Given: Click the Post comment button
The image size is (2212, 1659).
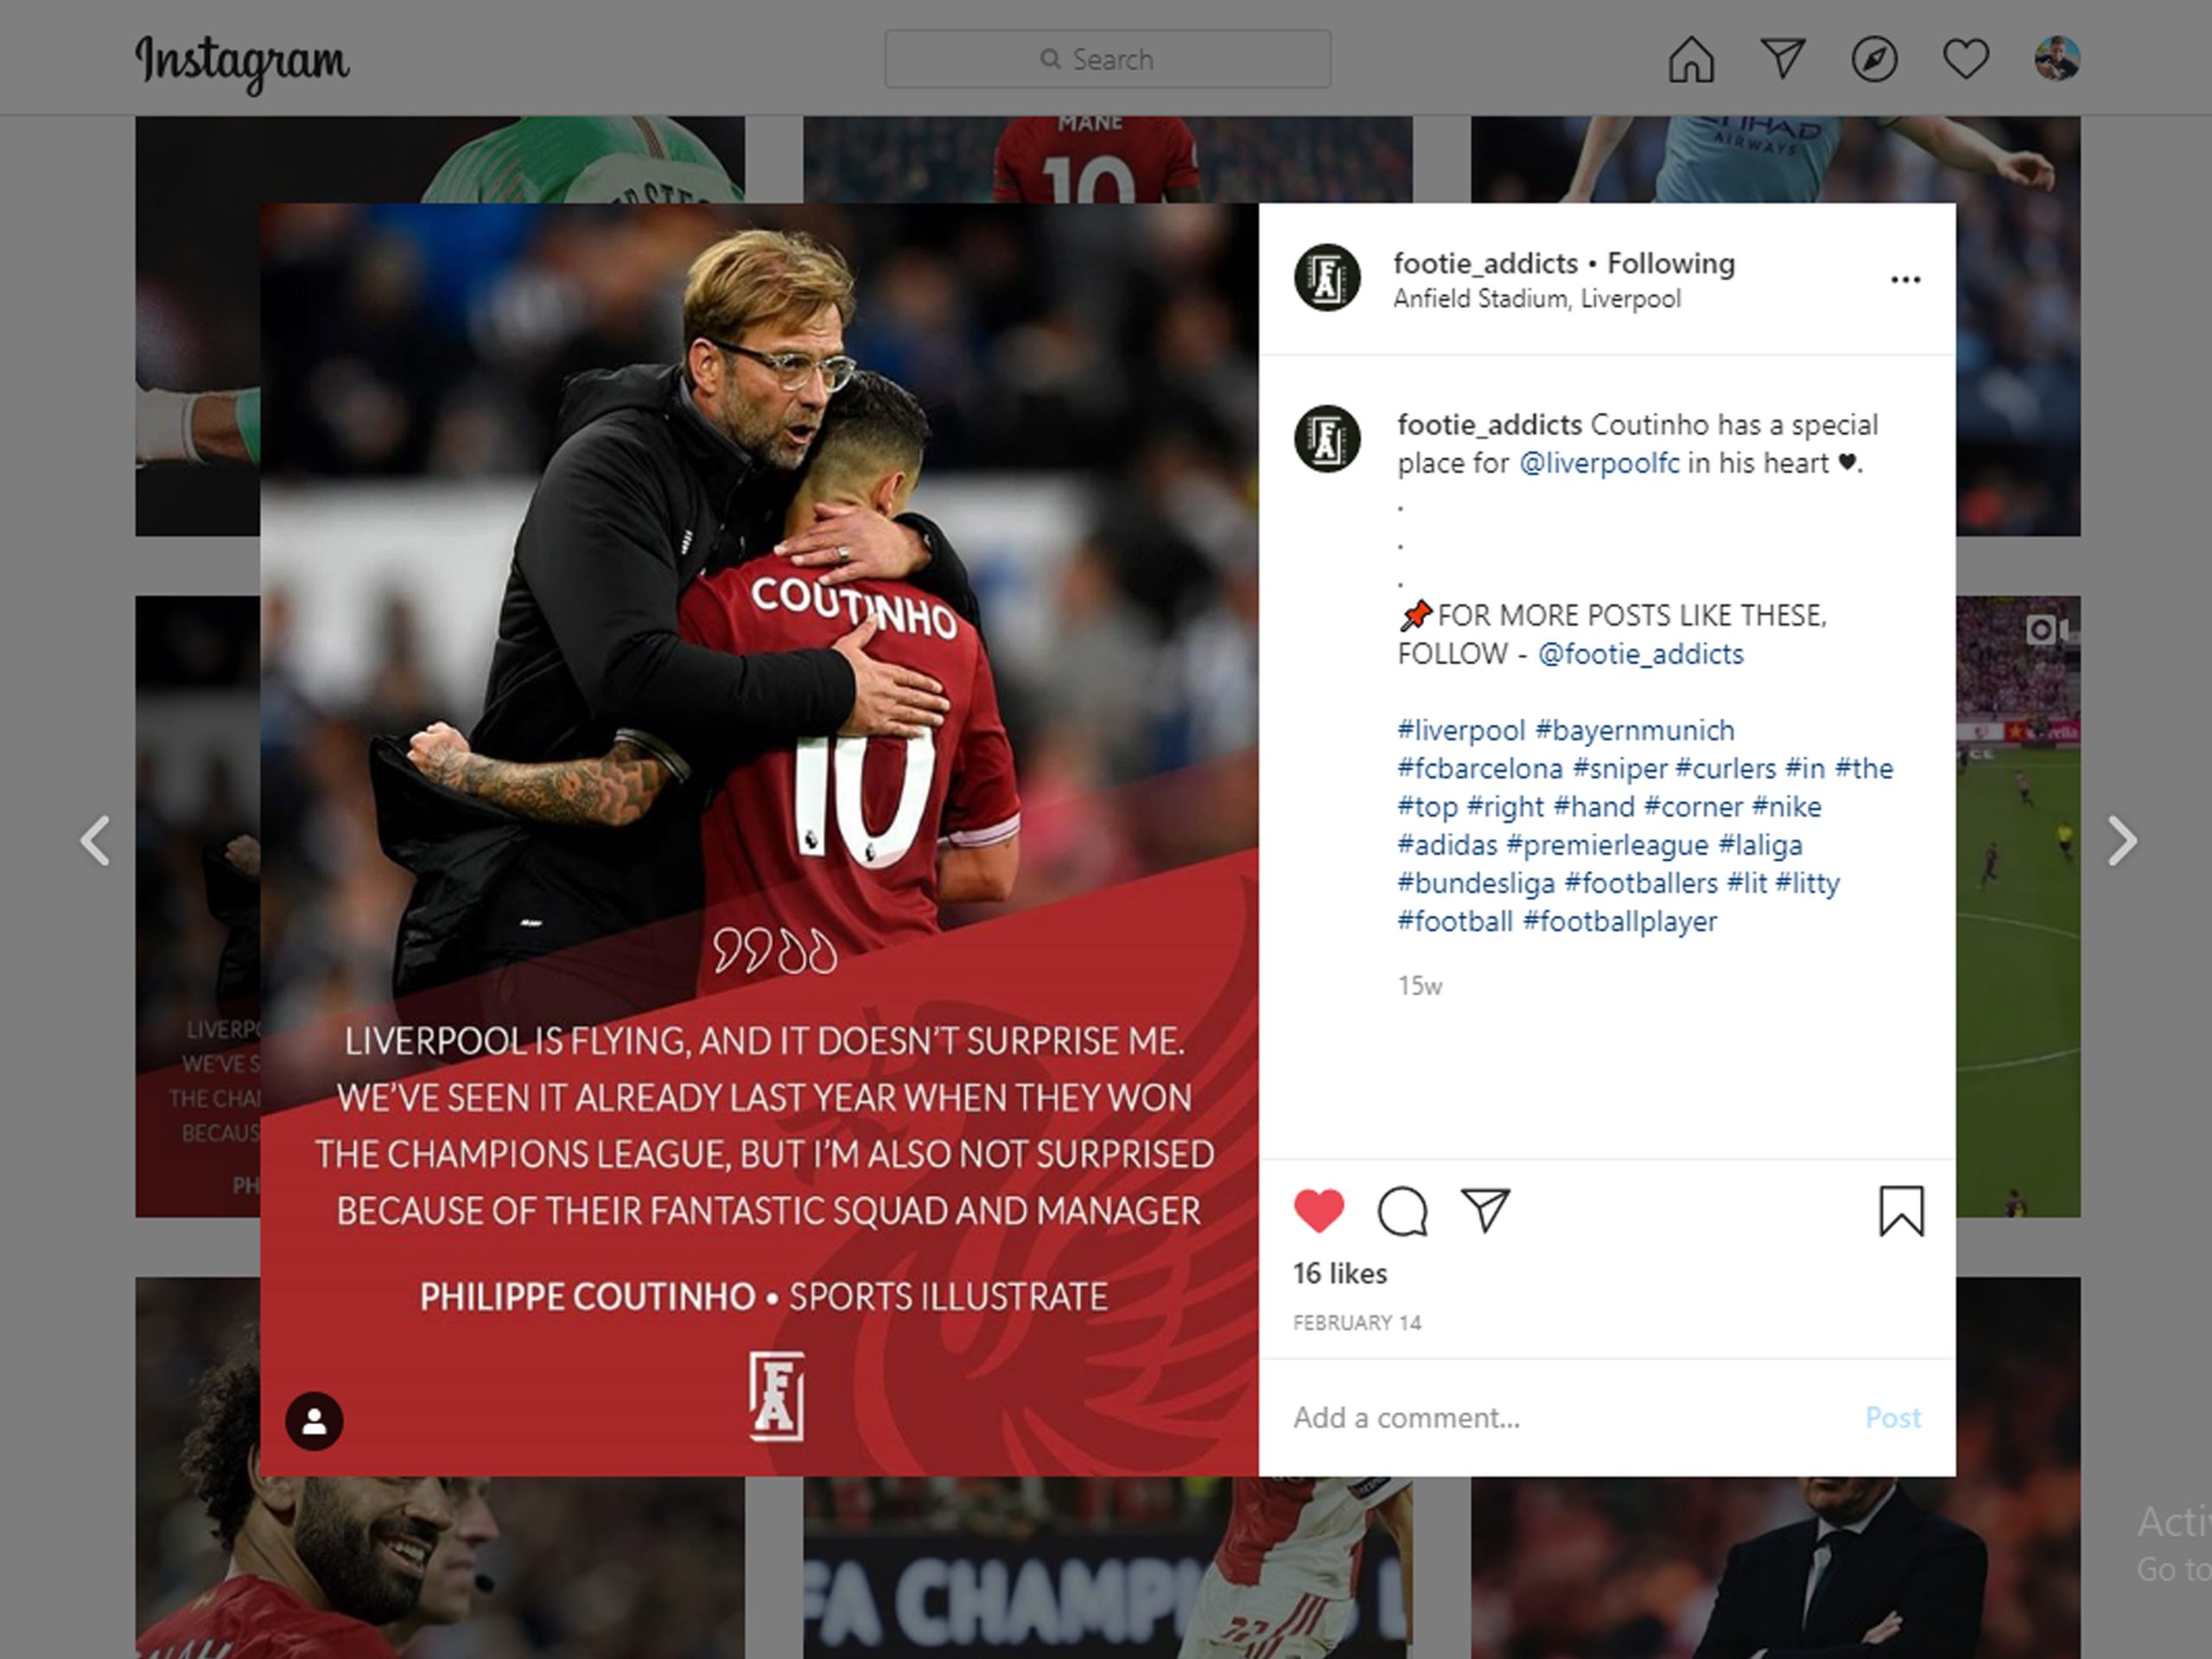Looking at the screenshot, I should point(1893,1417).
